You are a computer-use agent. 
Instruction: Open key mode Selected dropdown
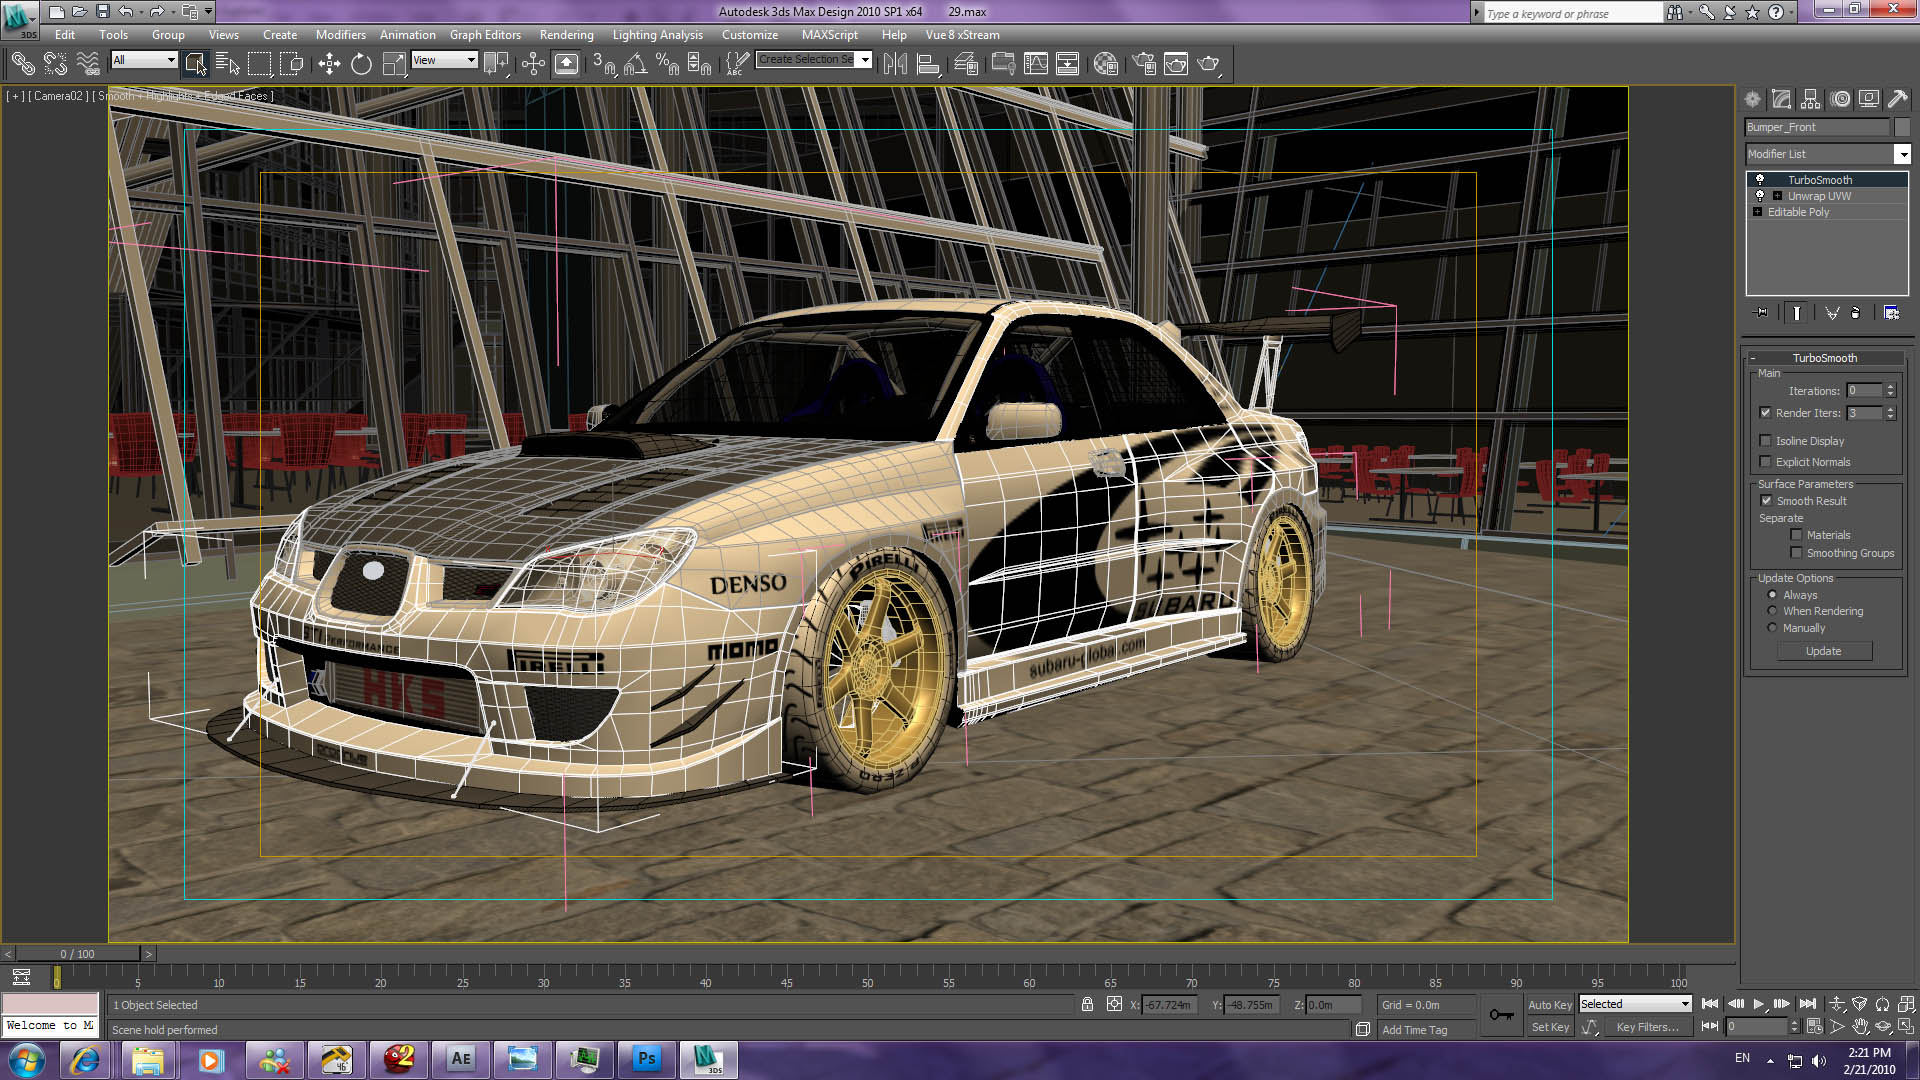pos(1635,1004)
